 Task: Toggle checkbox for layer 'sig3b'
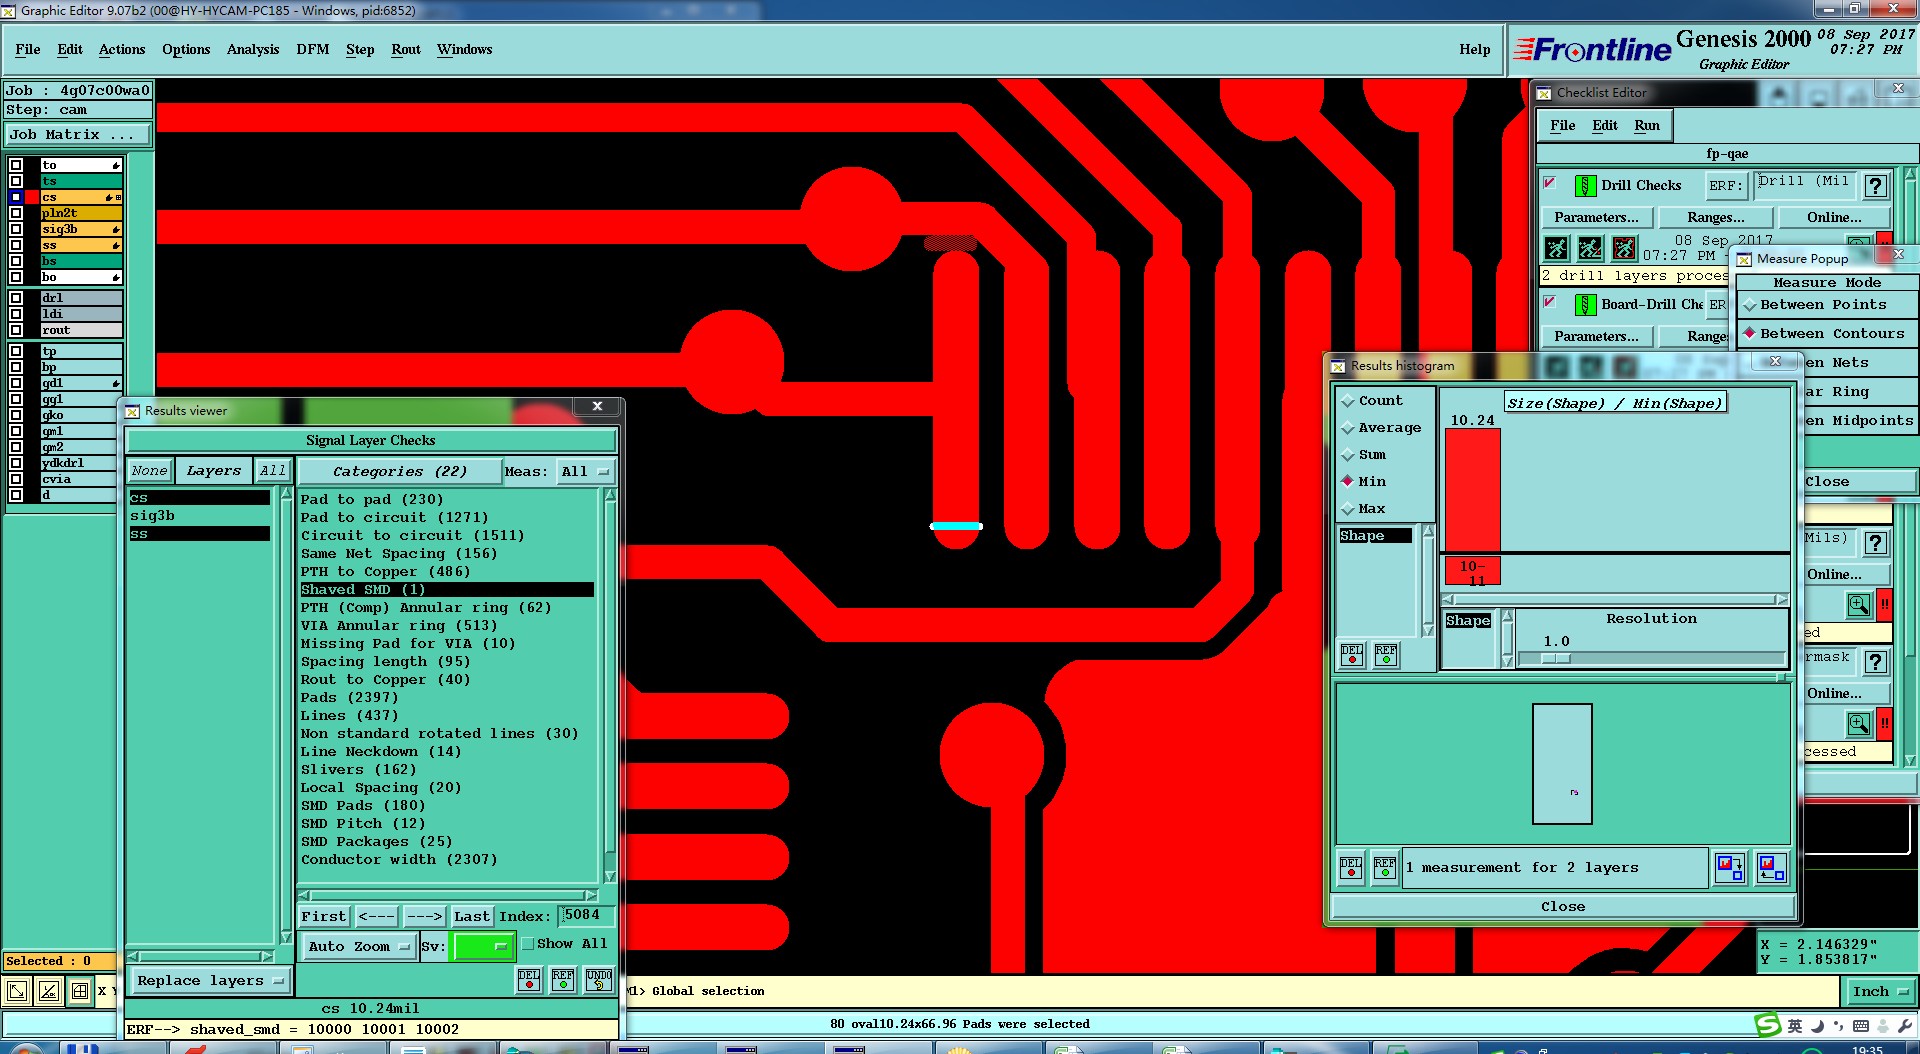point(16,229)
